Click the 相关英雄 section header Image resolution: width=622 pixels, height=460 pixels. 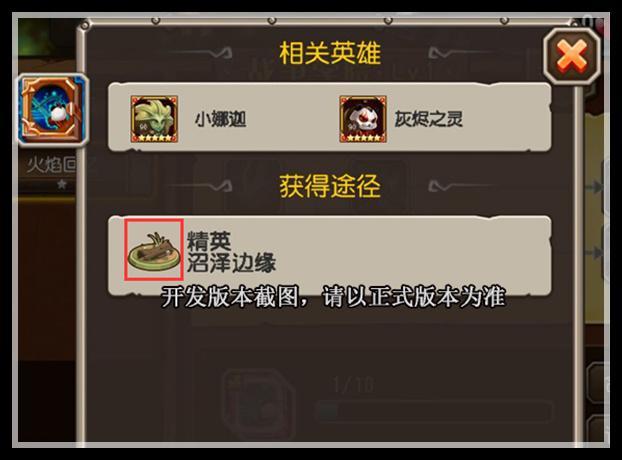tap(330, 53)
